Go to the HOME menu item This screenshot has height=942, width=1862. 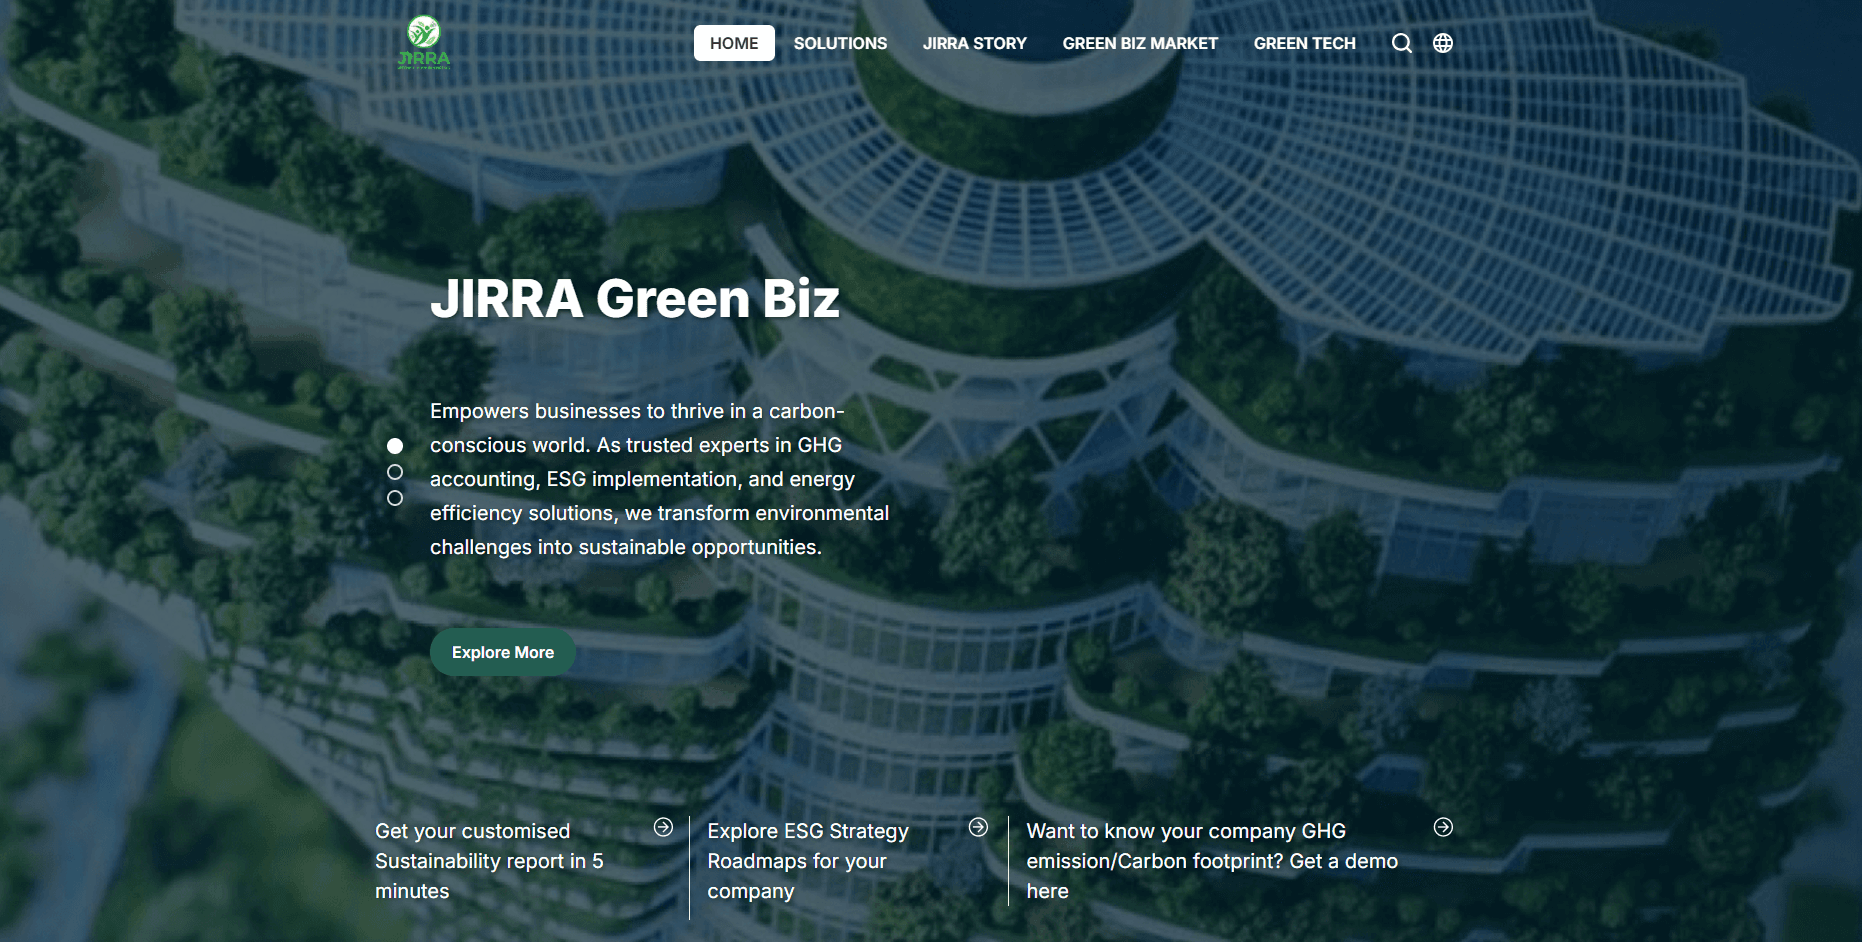coord(734,43)
